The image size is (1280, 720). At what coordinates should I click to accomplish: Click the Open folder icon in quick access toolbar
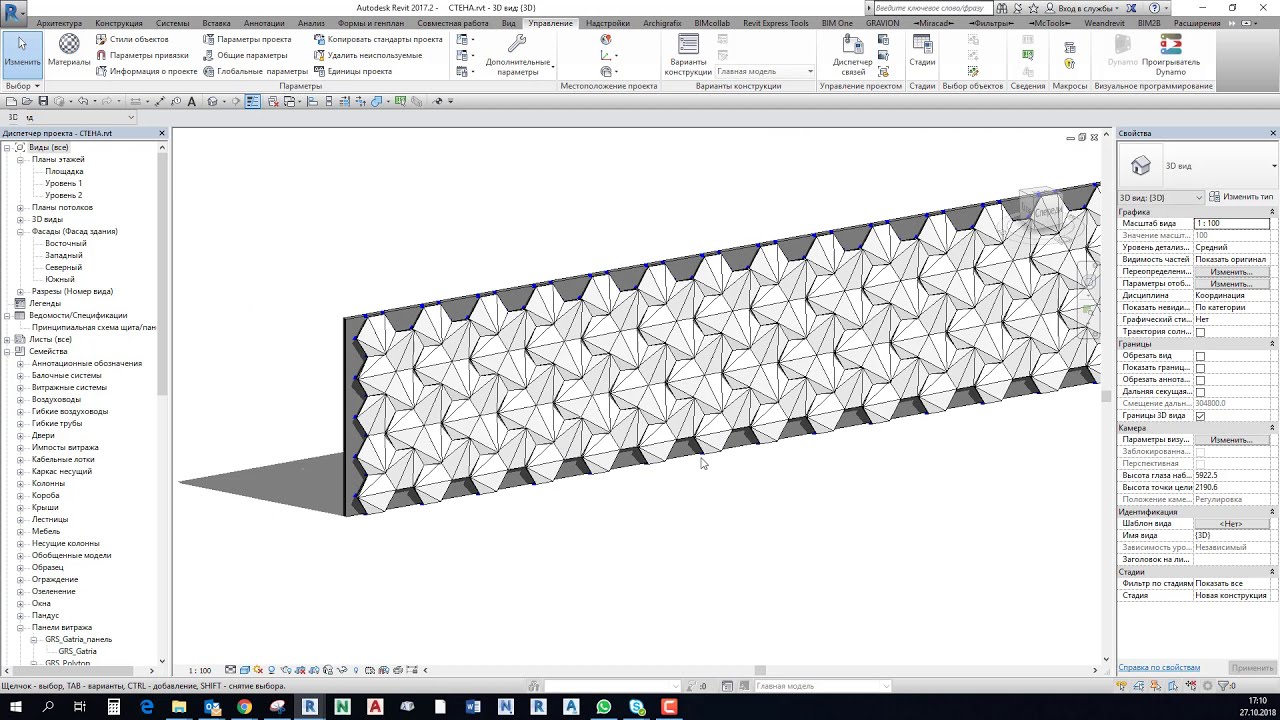[x=26, y=101]
